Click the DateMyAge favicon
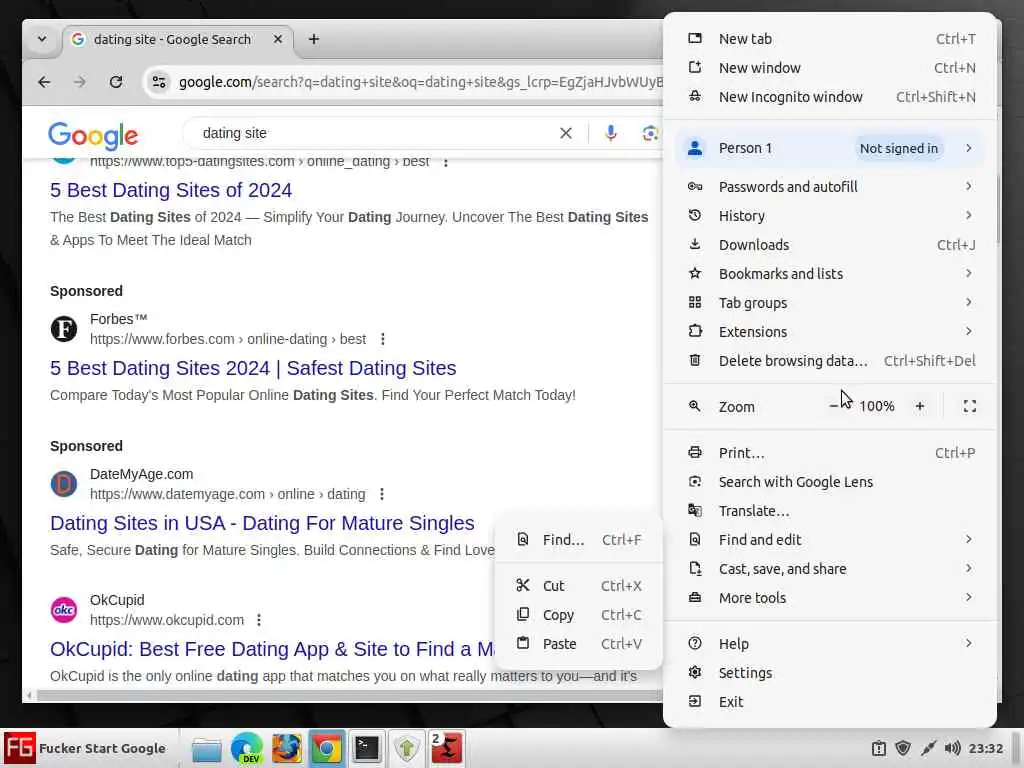 64,484
